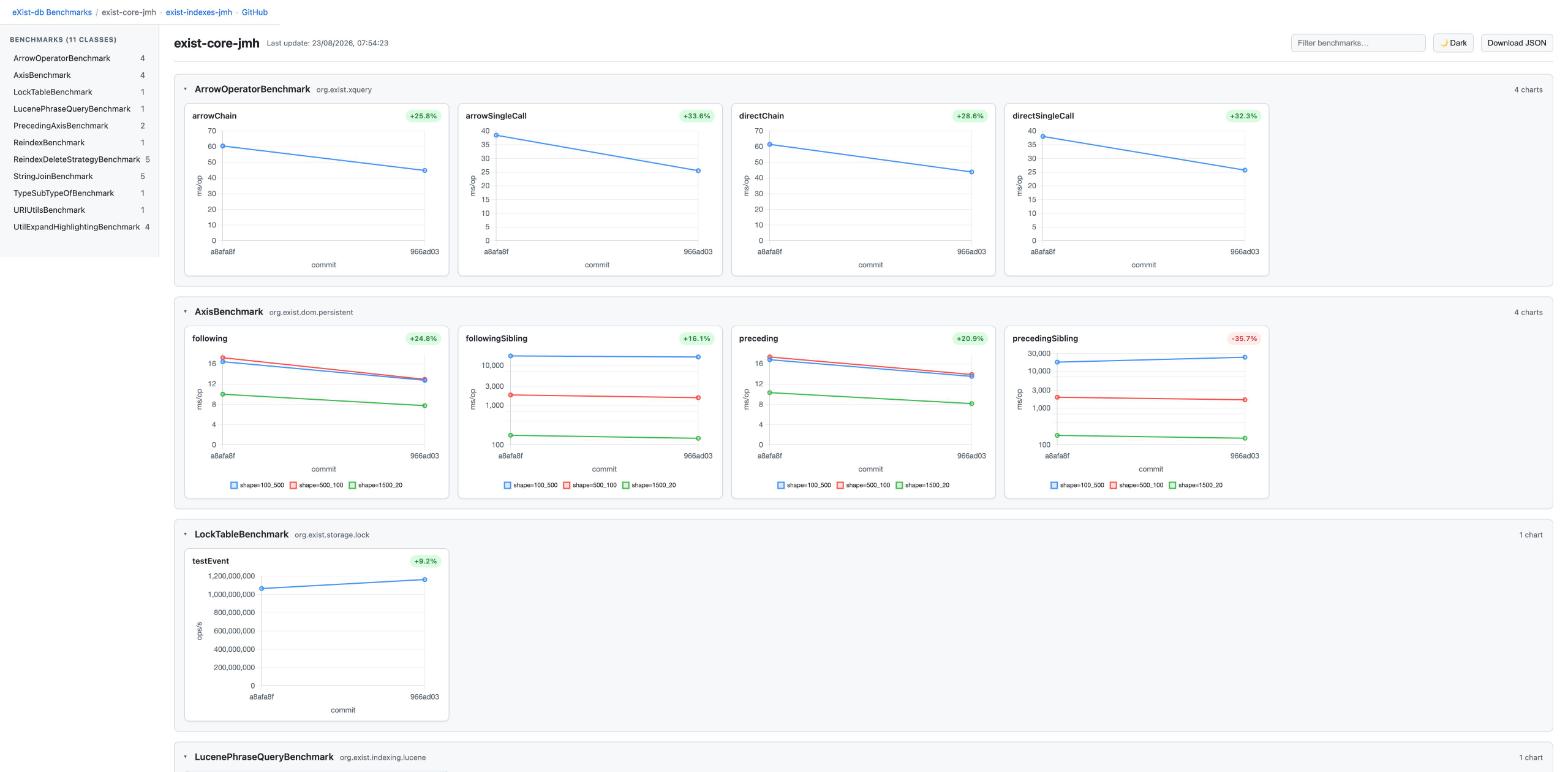Toggle shape=500_100 legend in precedingSibling chart

point(1137,485)
